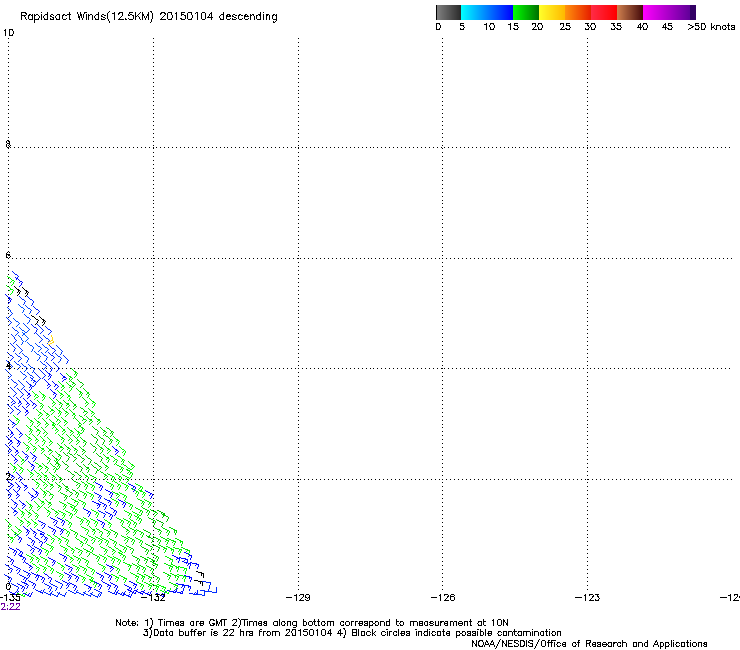
Task: Click the note line starting 'Note: 1) Times are GMT'
Action: click(312, 623)
